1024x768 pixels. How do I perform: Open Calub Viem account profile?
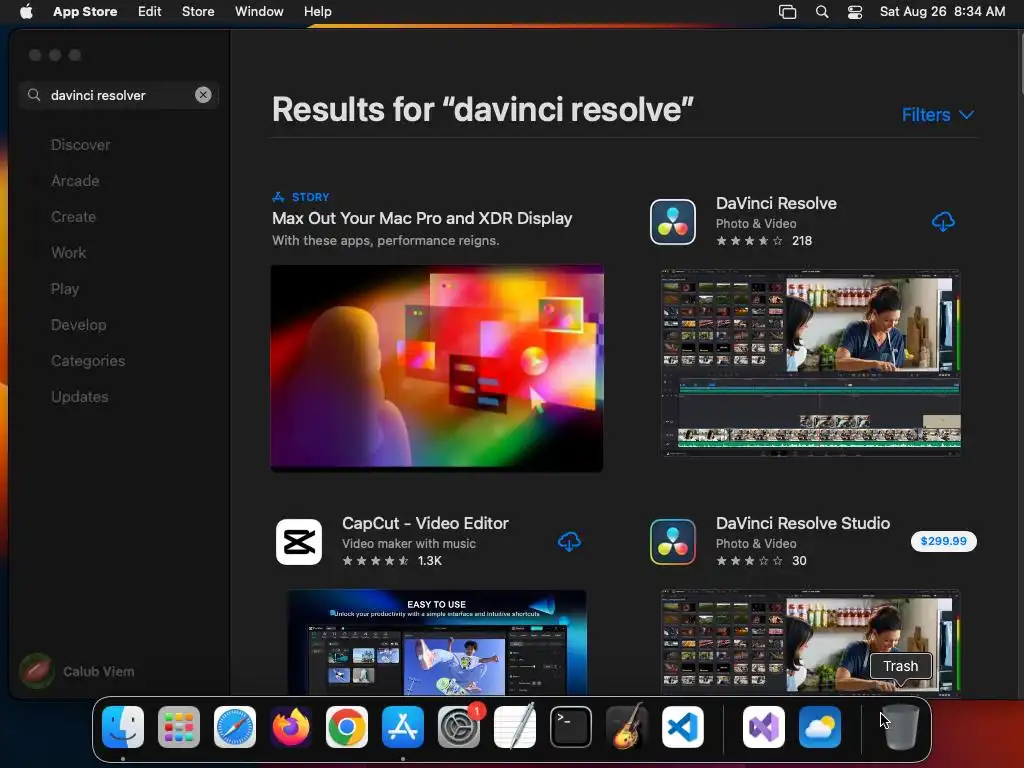click(x=77, y=671)
